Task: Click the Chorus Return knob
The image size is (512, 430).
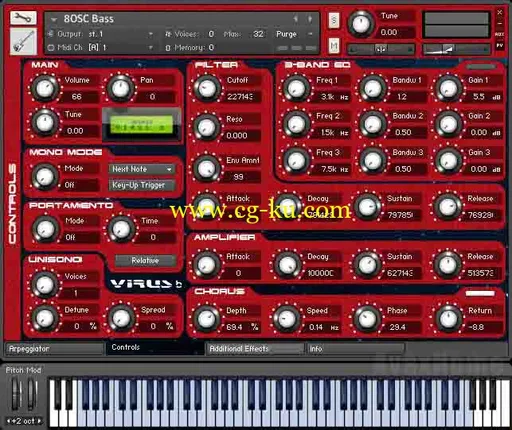Action: coord(449,319)
